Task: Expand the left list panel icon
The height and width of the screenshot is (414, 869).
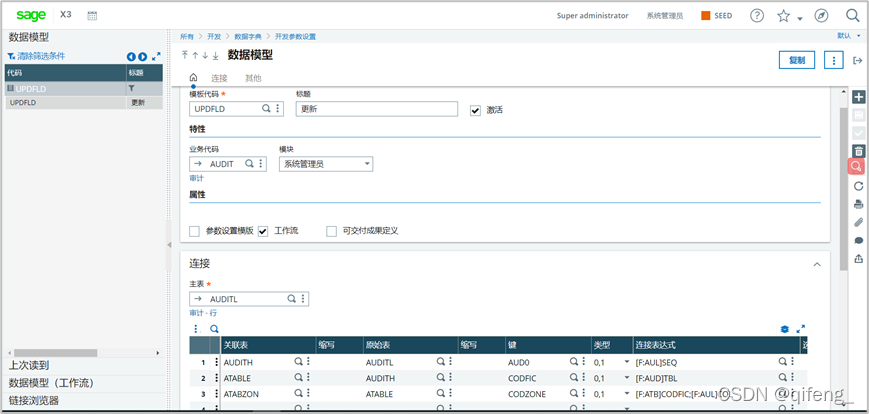Action: pos(156,57)
